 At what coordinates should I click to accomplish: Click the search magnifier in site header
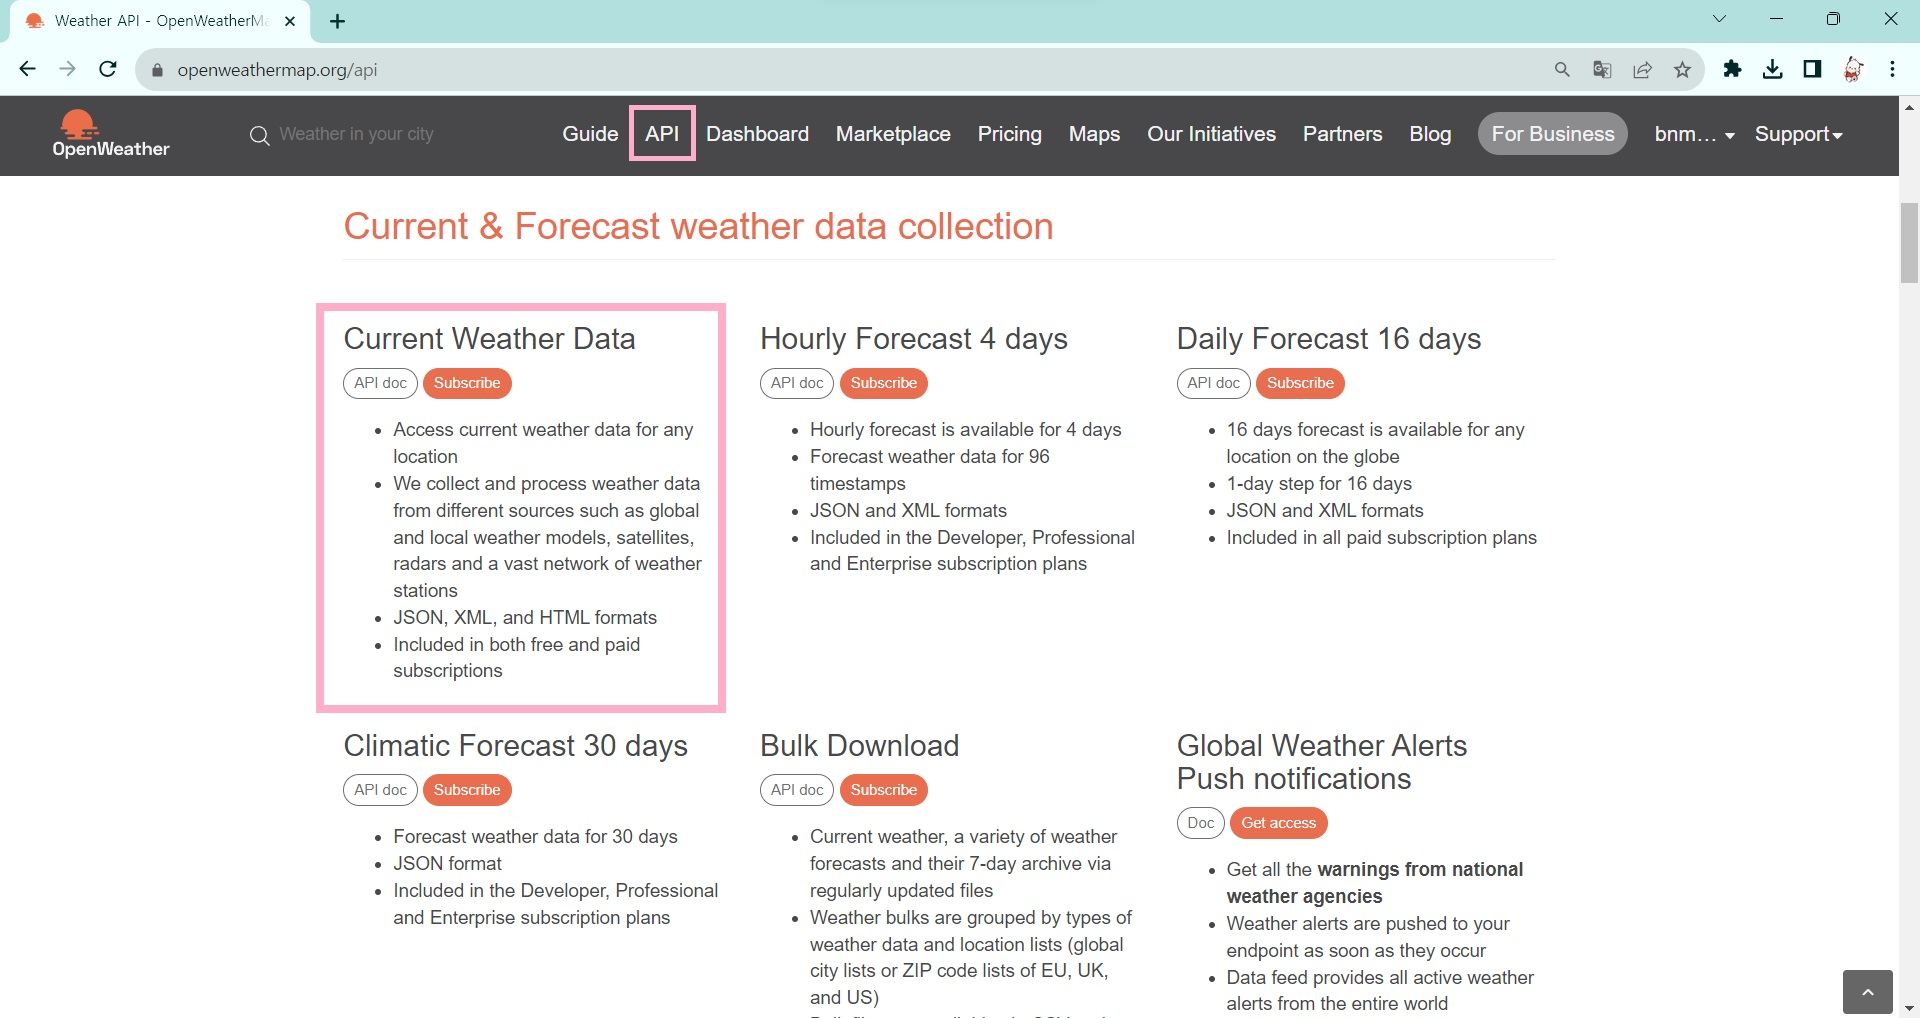(x=259, y=135)
